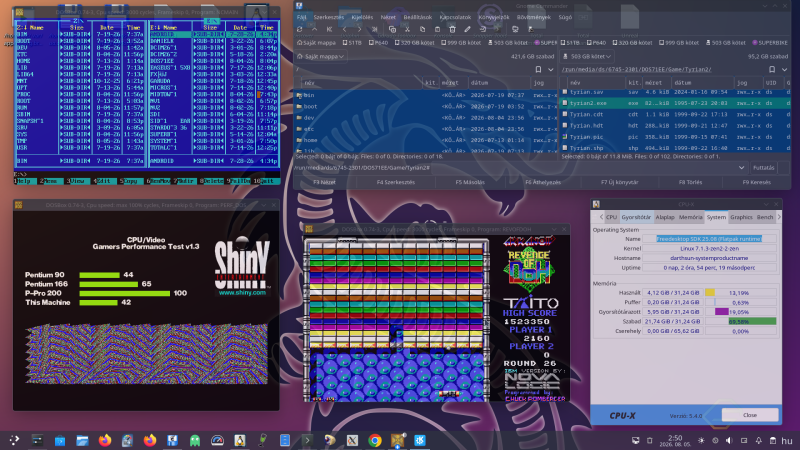This screenshot has height=450, width=800.
Task: Click the go to first item toolbar icon
Action: click(x=329, y=30)
